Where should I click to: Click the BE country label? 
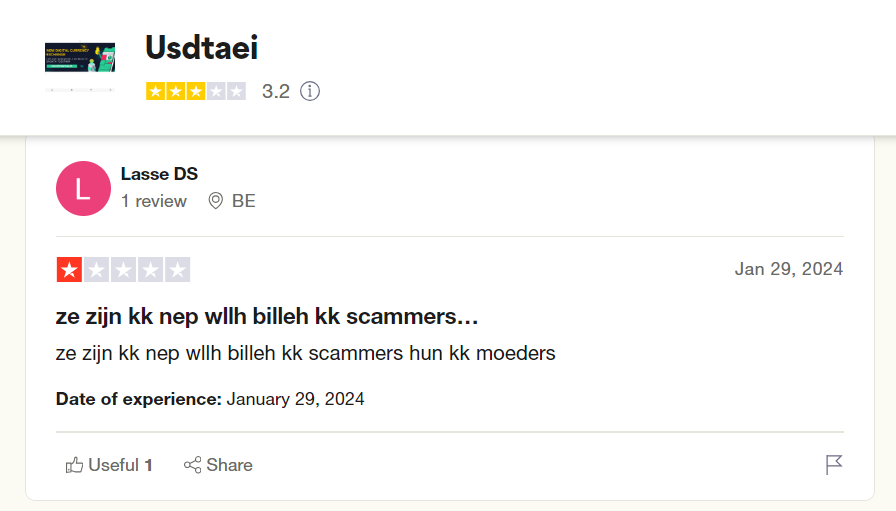coord(243,201)
